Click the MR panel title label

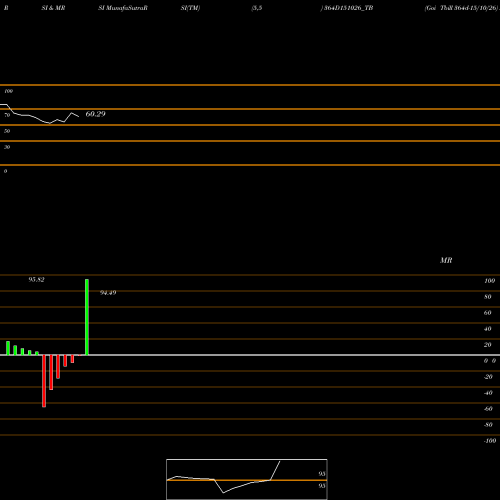[x=446, y=260]
